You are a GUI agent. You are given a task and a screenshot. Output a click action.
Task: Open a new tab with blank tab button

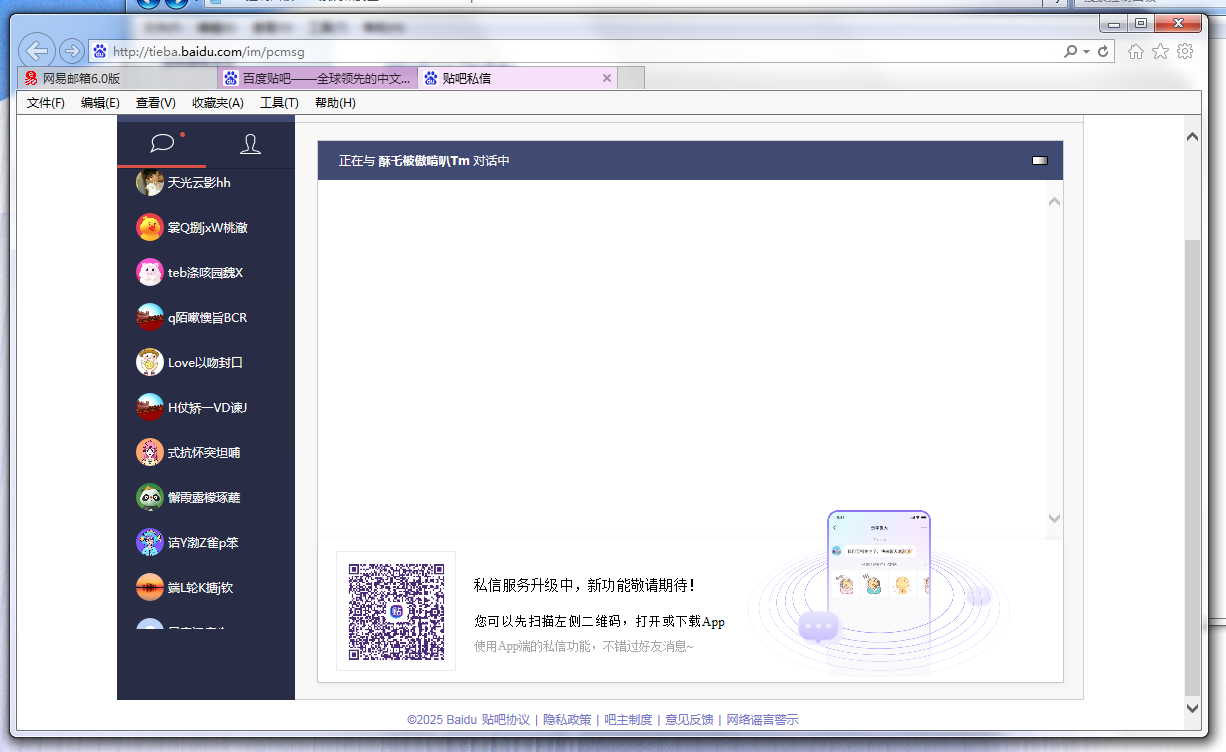pyautogui.click(x=631, y=78)
